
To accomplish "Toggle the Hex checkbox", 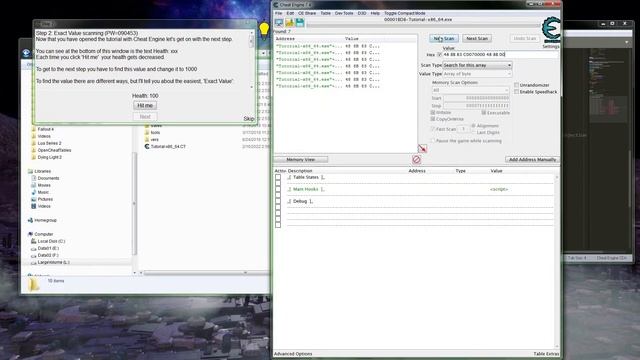I will [x=440, y=55].
